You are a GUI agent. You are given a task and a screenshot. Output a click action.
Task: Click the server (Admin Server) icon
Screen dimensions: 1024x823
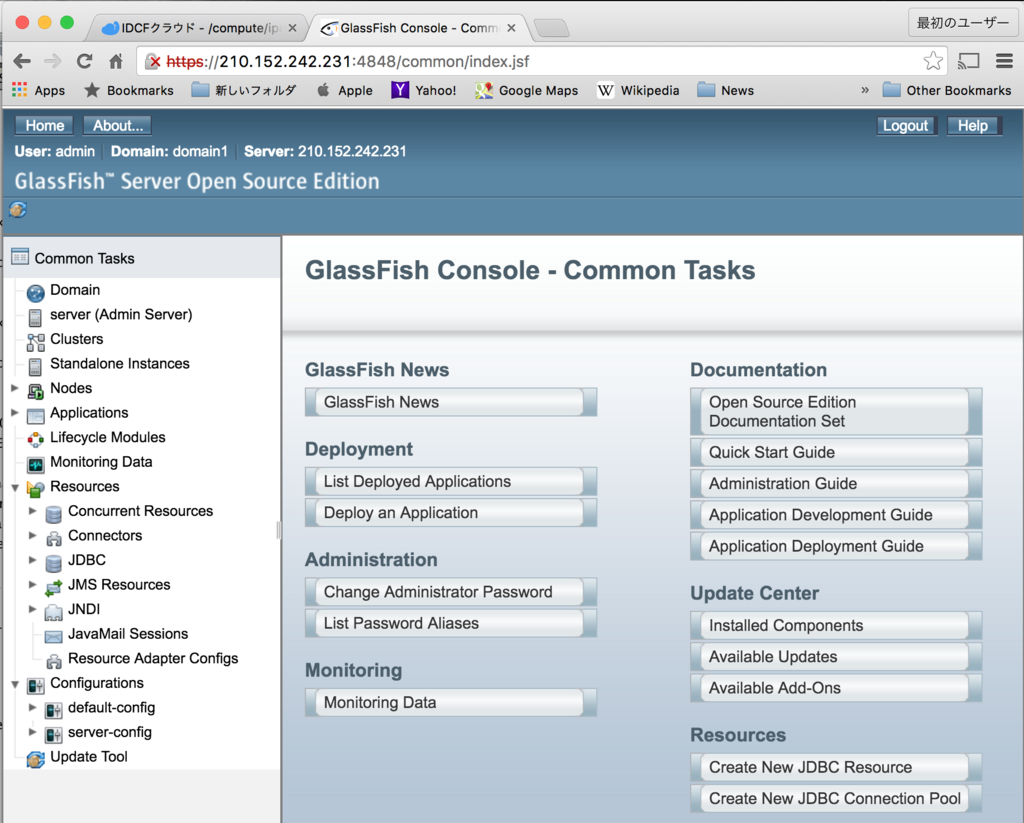(35, 317)
